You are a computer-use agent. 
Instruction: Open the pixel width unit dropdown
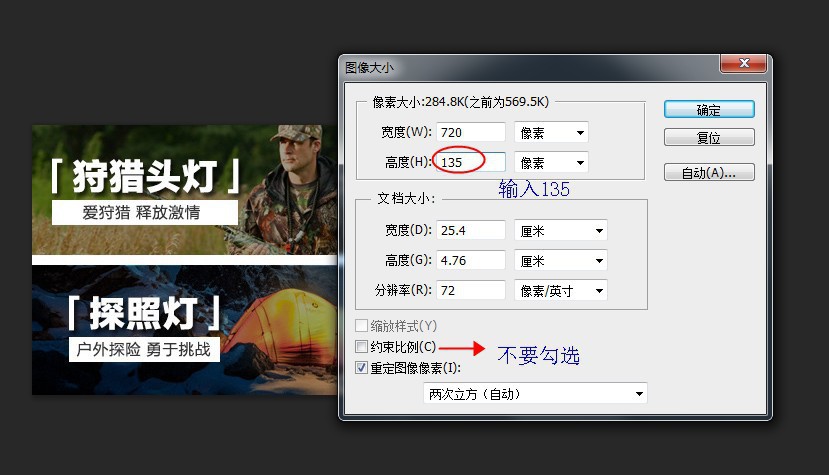[x=551, y=132]
